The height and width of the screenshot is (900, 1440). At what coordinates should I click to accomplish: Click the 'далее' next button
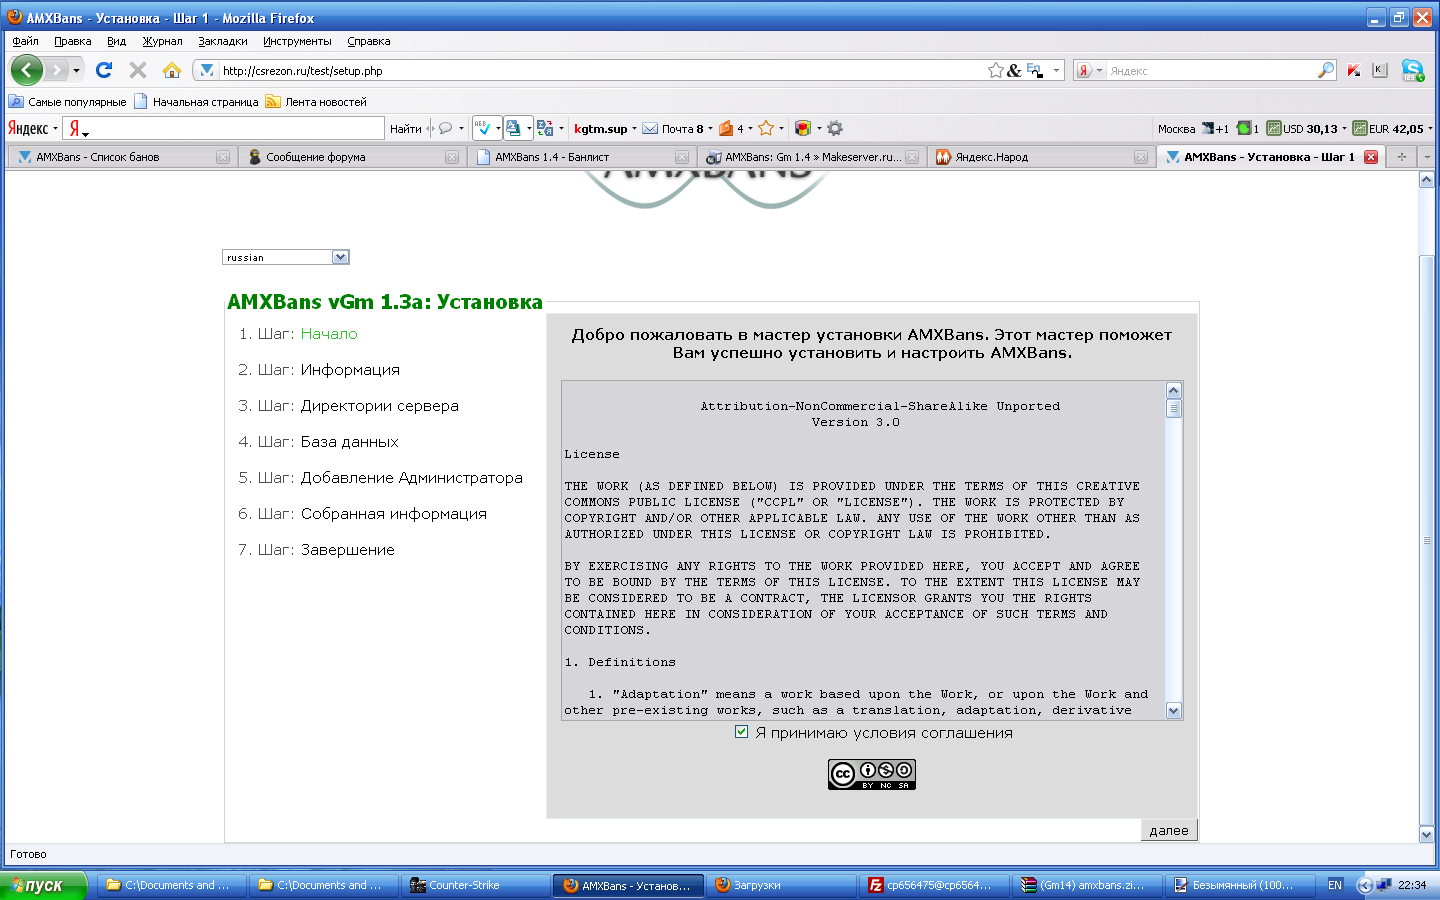(1169, 830)
